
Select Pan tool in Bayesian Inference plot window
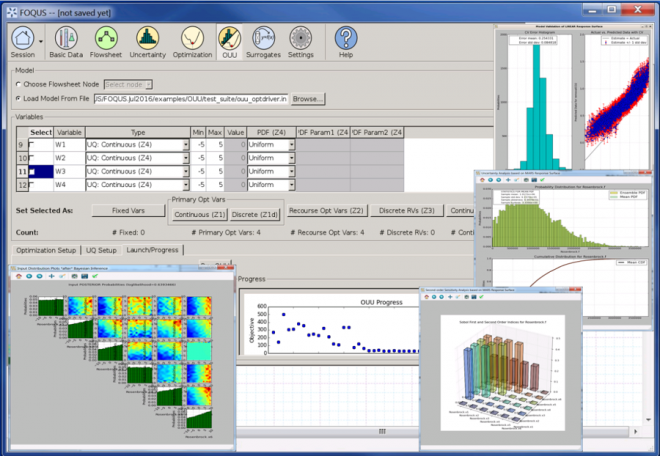[51, 276]
